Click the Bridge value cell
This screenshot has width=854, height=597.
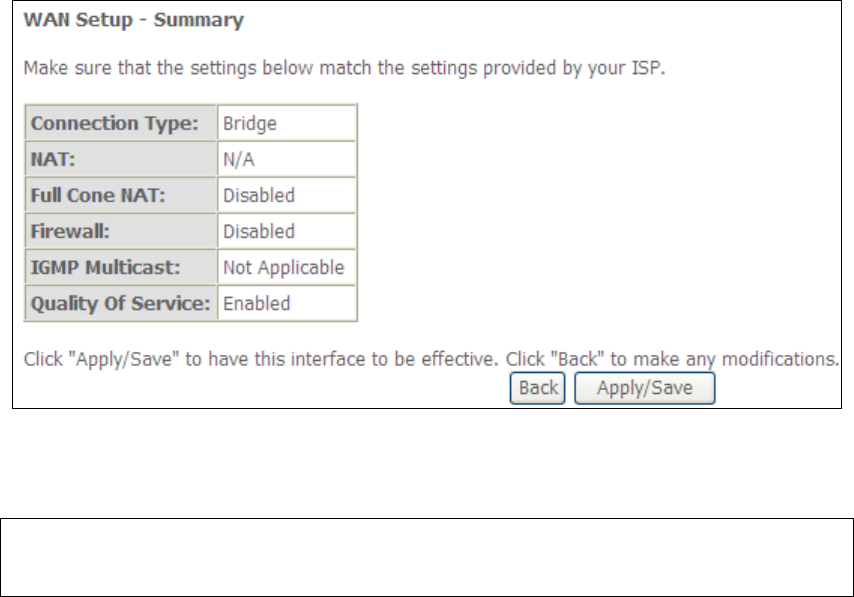(286, 124)
